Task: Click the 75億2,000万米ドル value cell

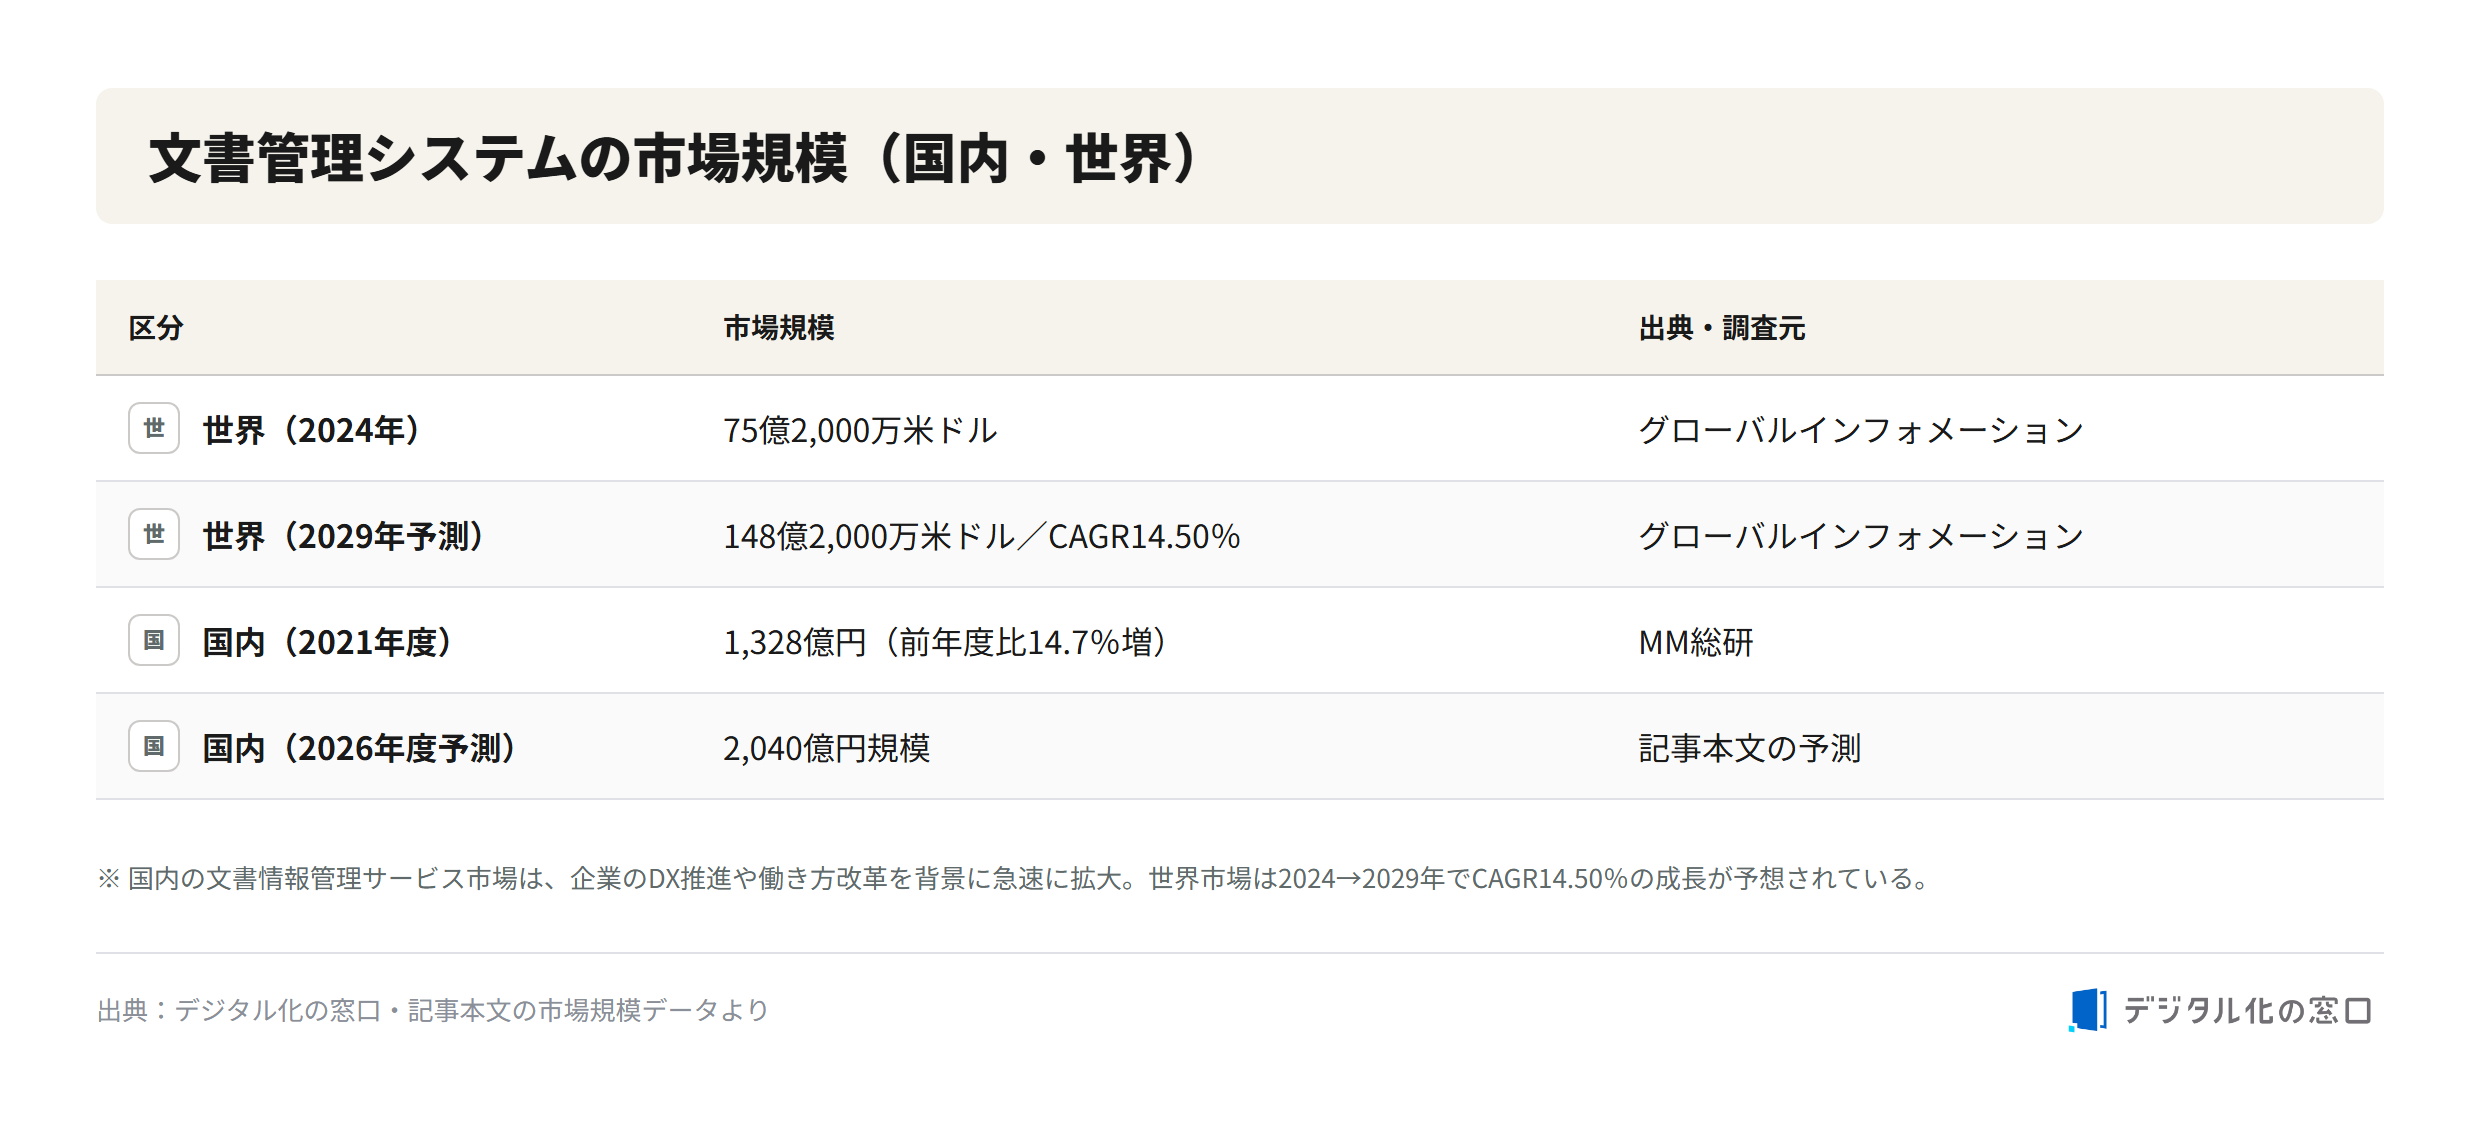Action: pyautogui.click(x=860, y=430)
